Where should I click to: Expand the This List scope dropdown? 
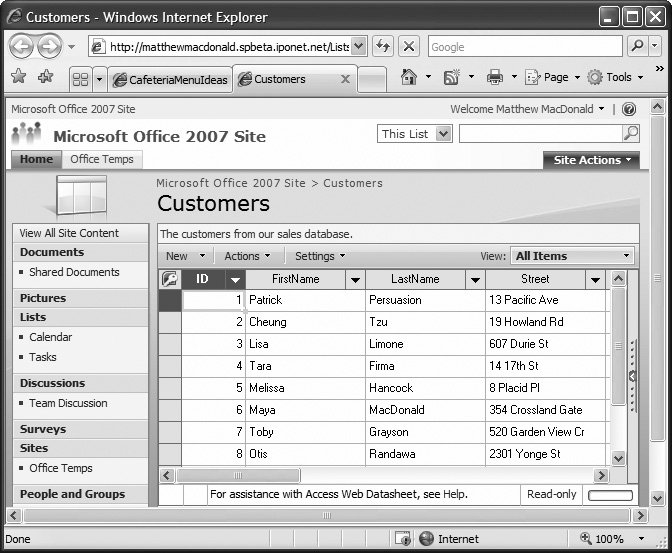tap(444, 134)
